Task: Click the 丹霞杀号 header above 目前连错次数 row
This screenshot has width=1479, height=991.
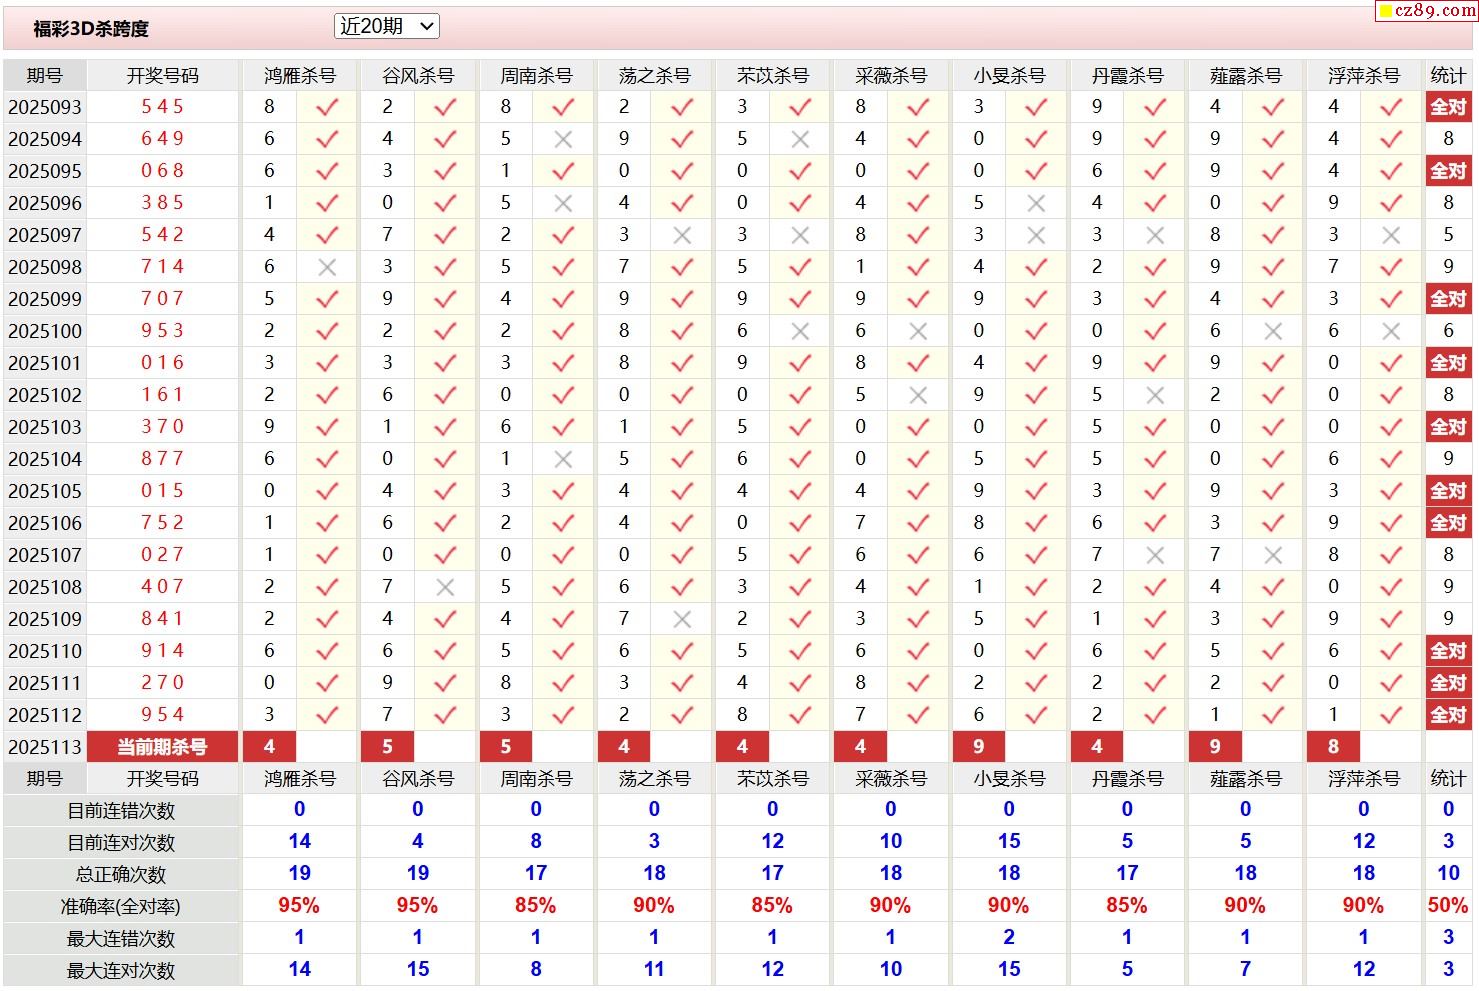Action: (1127, 779)
